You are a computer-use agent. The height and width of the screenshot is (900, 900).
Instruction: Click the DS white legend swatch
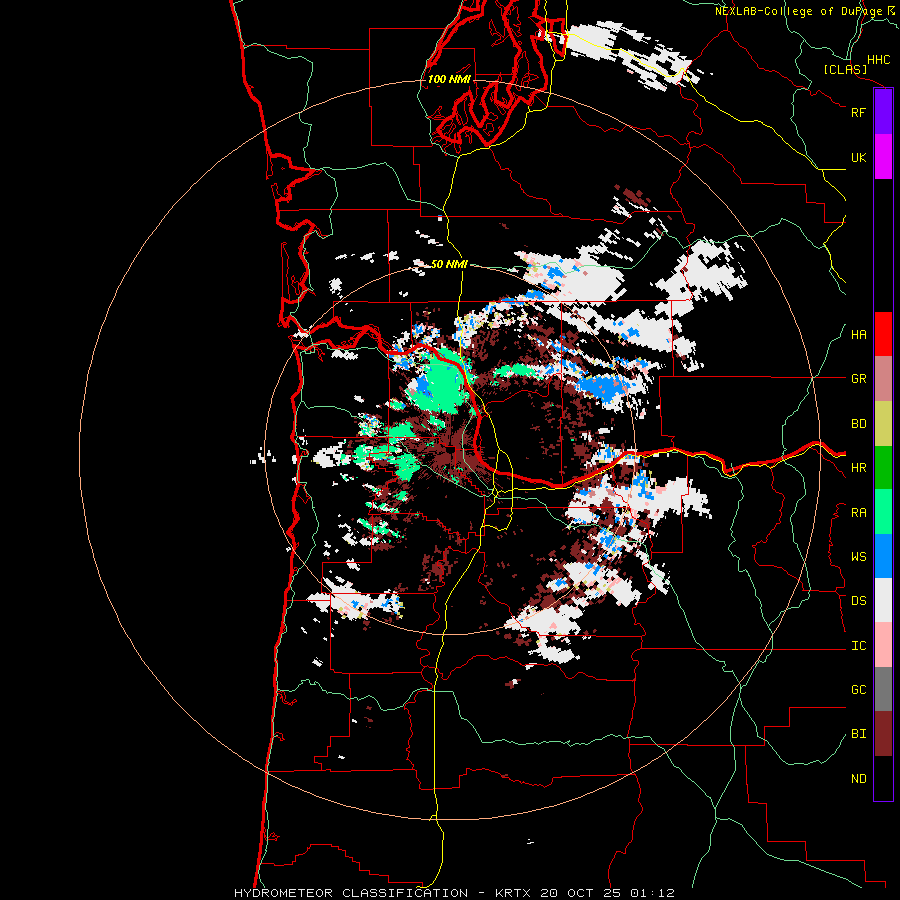[883, 600]
